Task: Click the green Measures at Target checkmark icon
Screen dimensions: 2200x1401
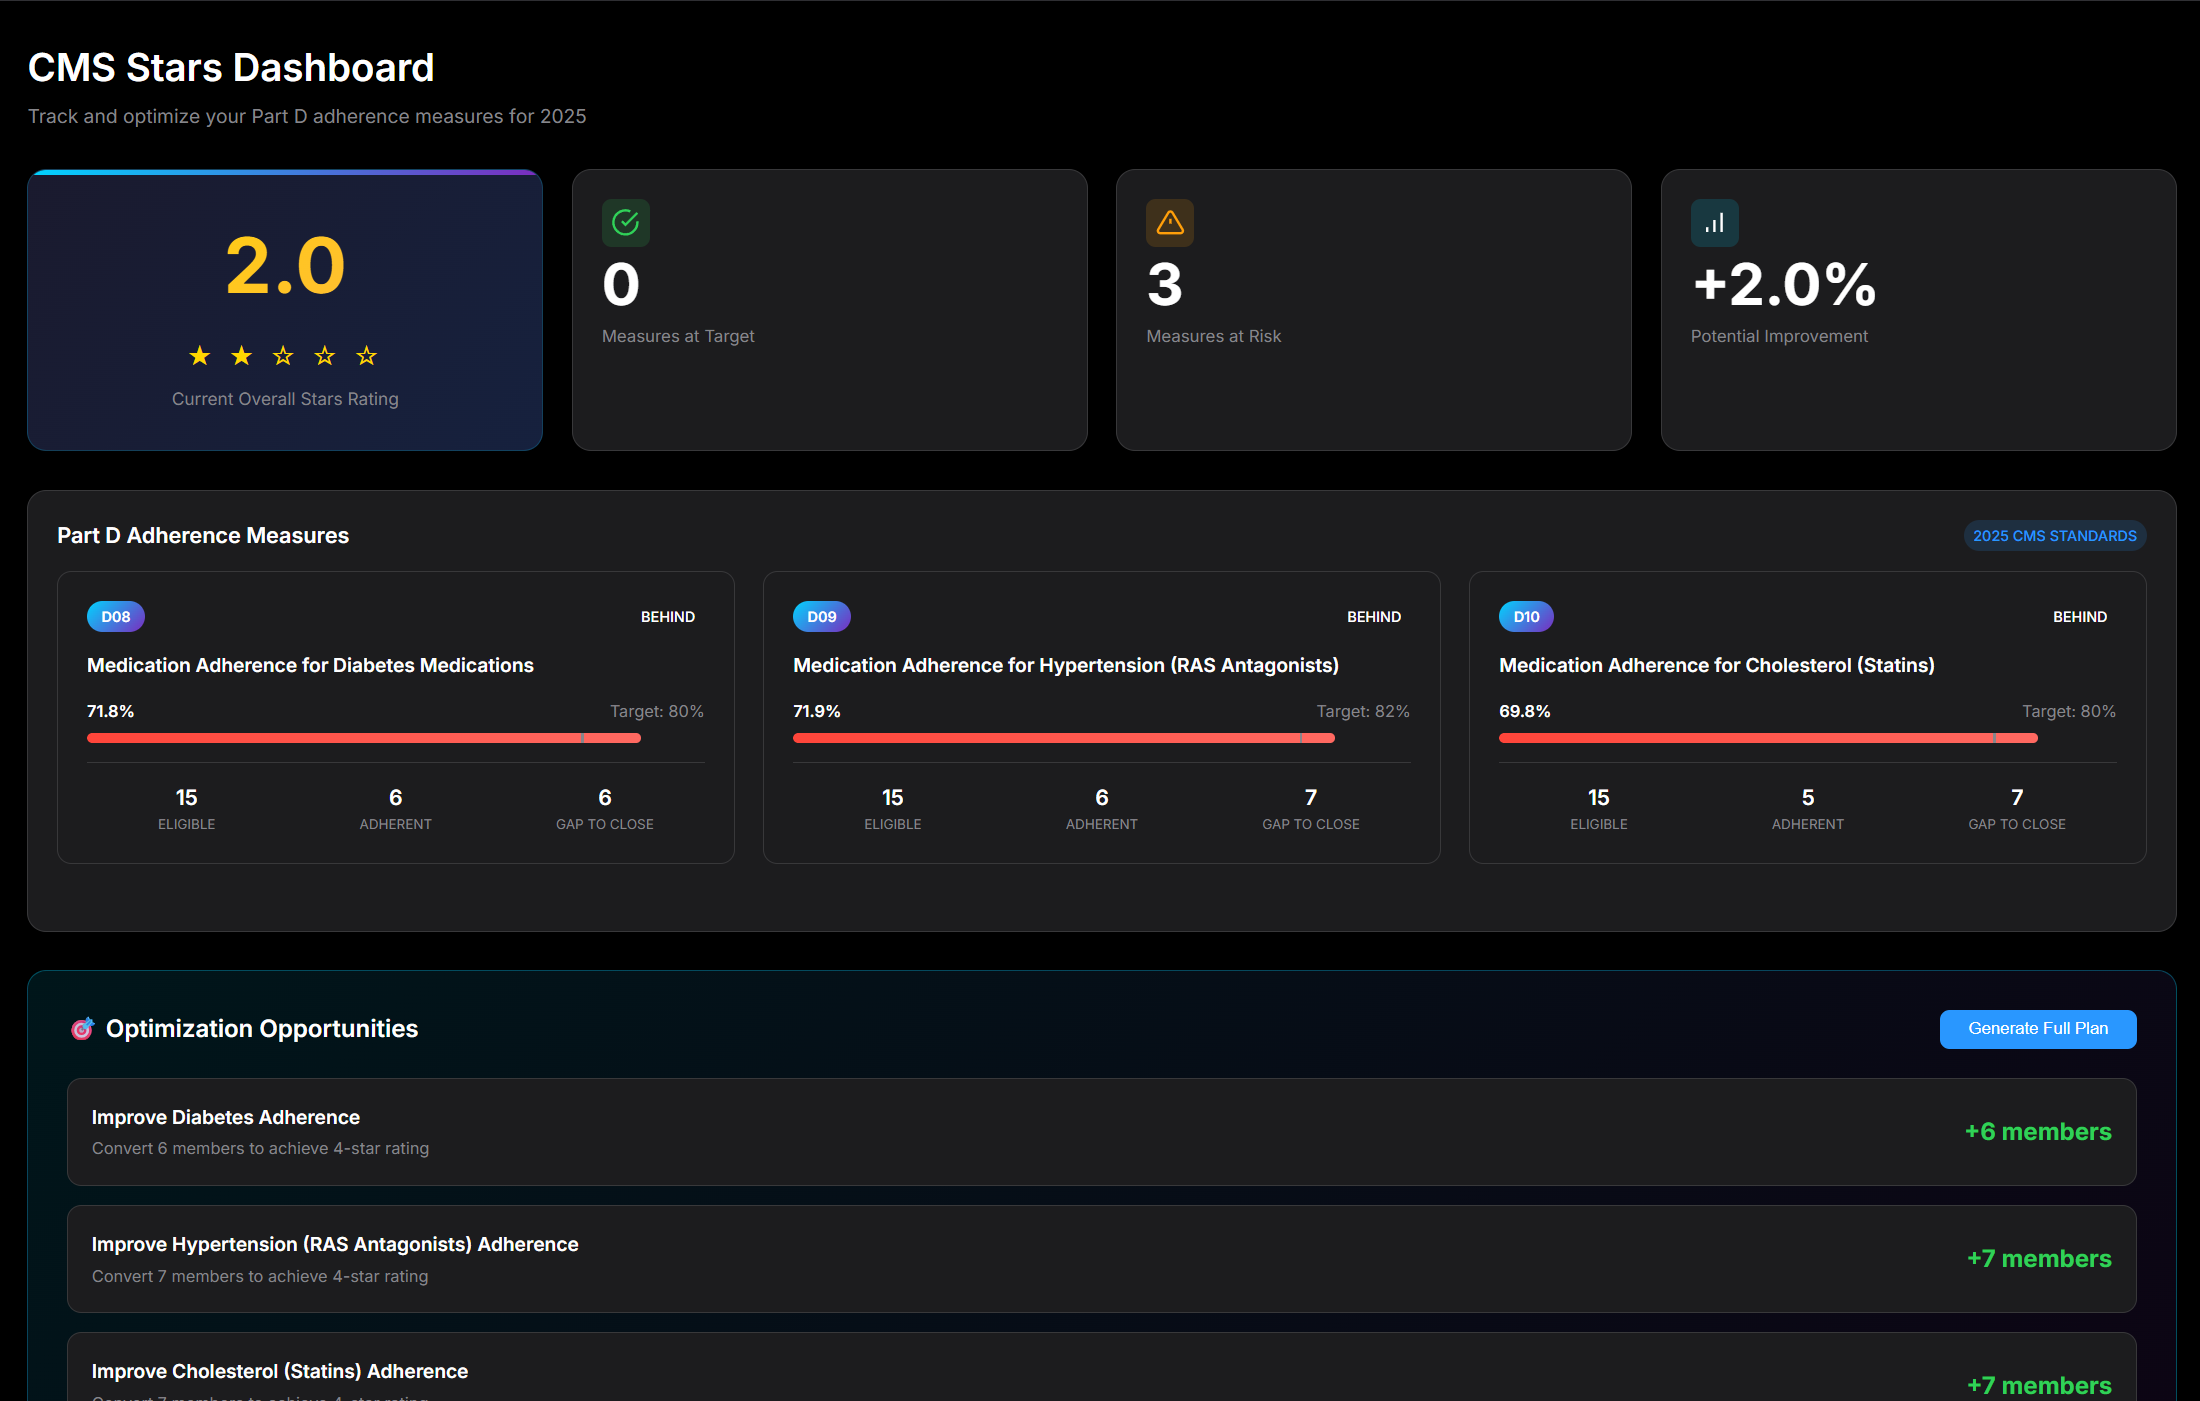Action: (x=626, y=222)
